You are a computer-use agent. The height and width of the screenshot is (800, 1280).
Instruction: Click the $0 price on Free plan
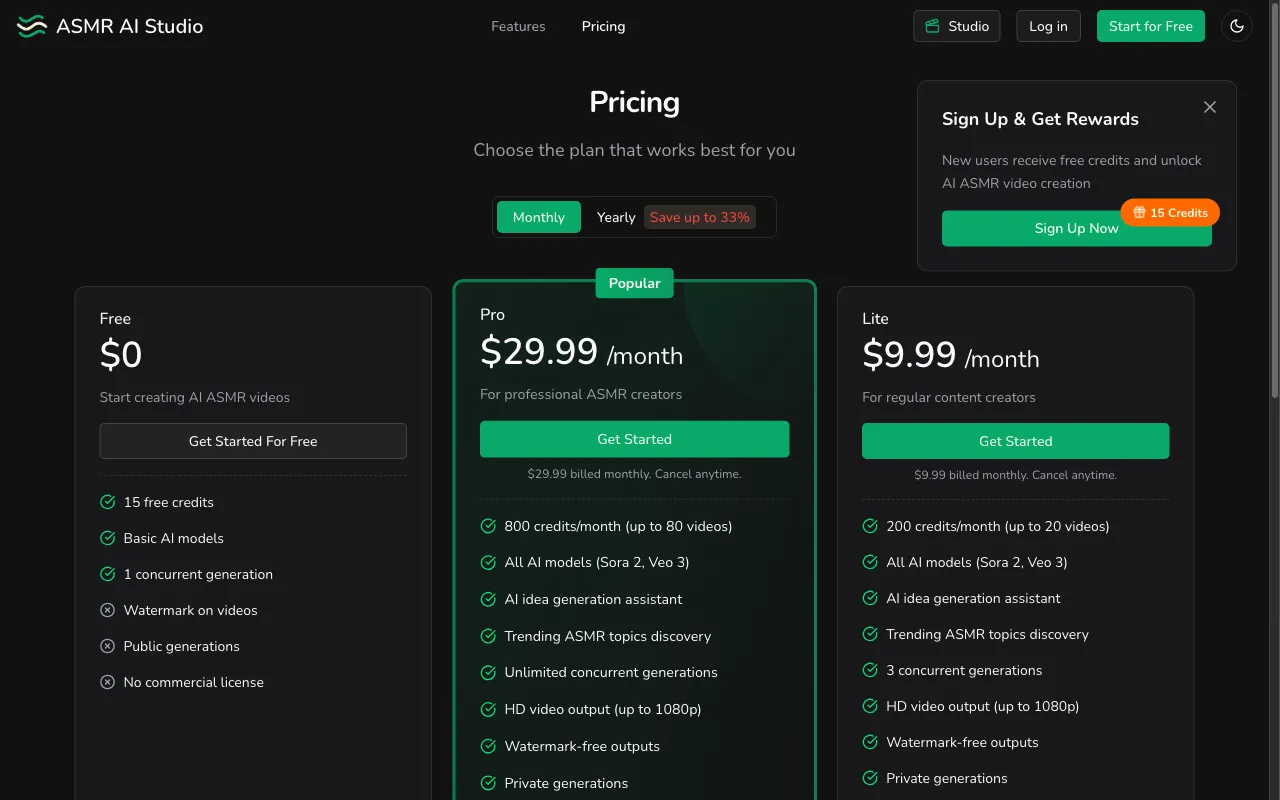[121, 355]
